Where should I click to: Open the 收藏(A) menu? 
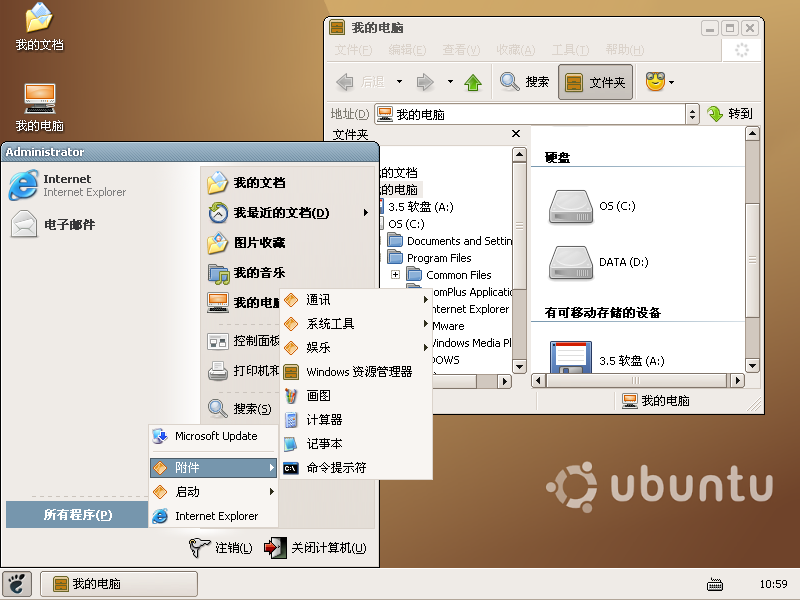[x=516, y=50]
